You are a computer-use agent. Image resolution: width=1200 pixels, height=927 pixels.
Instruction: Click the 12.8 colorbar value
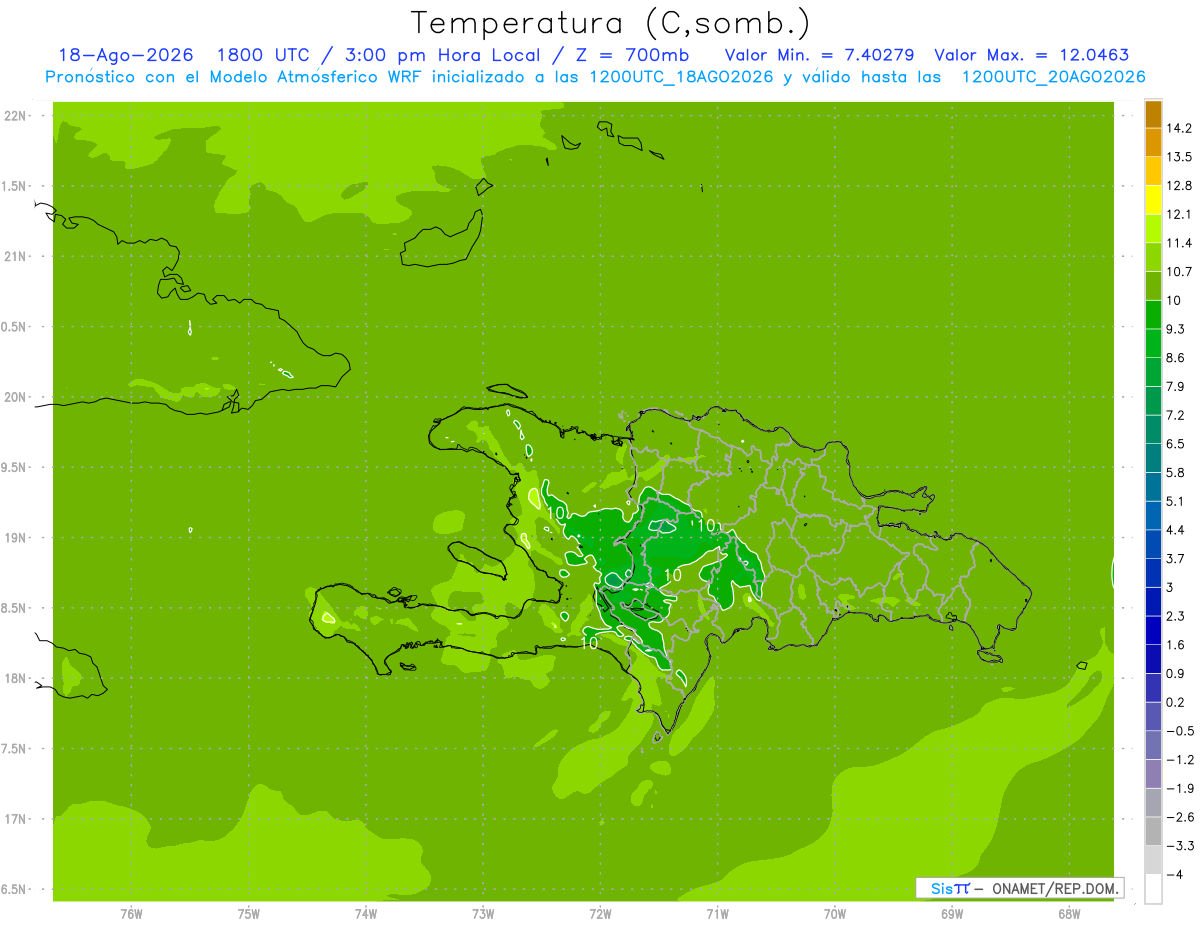pos(1180,186)
